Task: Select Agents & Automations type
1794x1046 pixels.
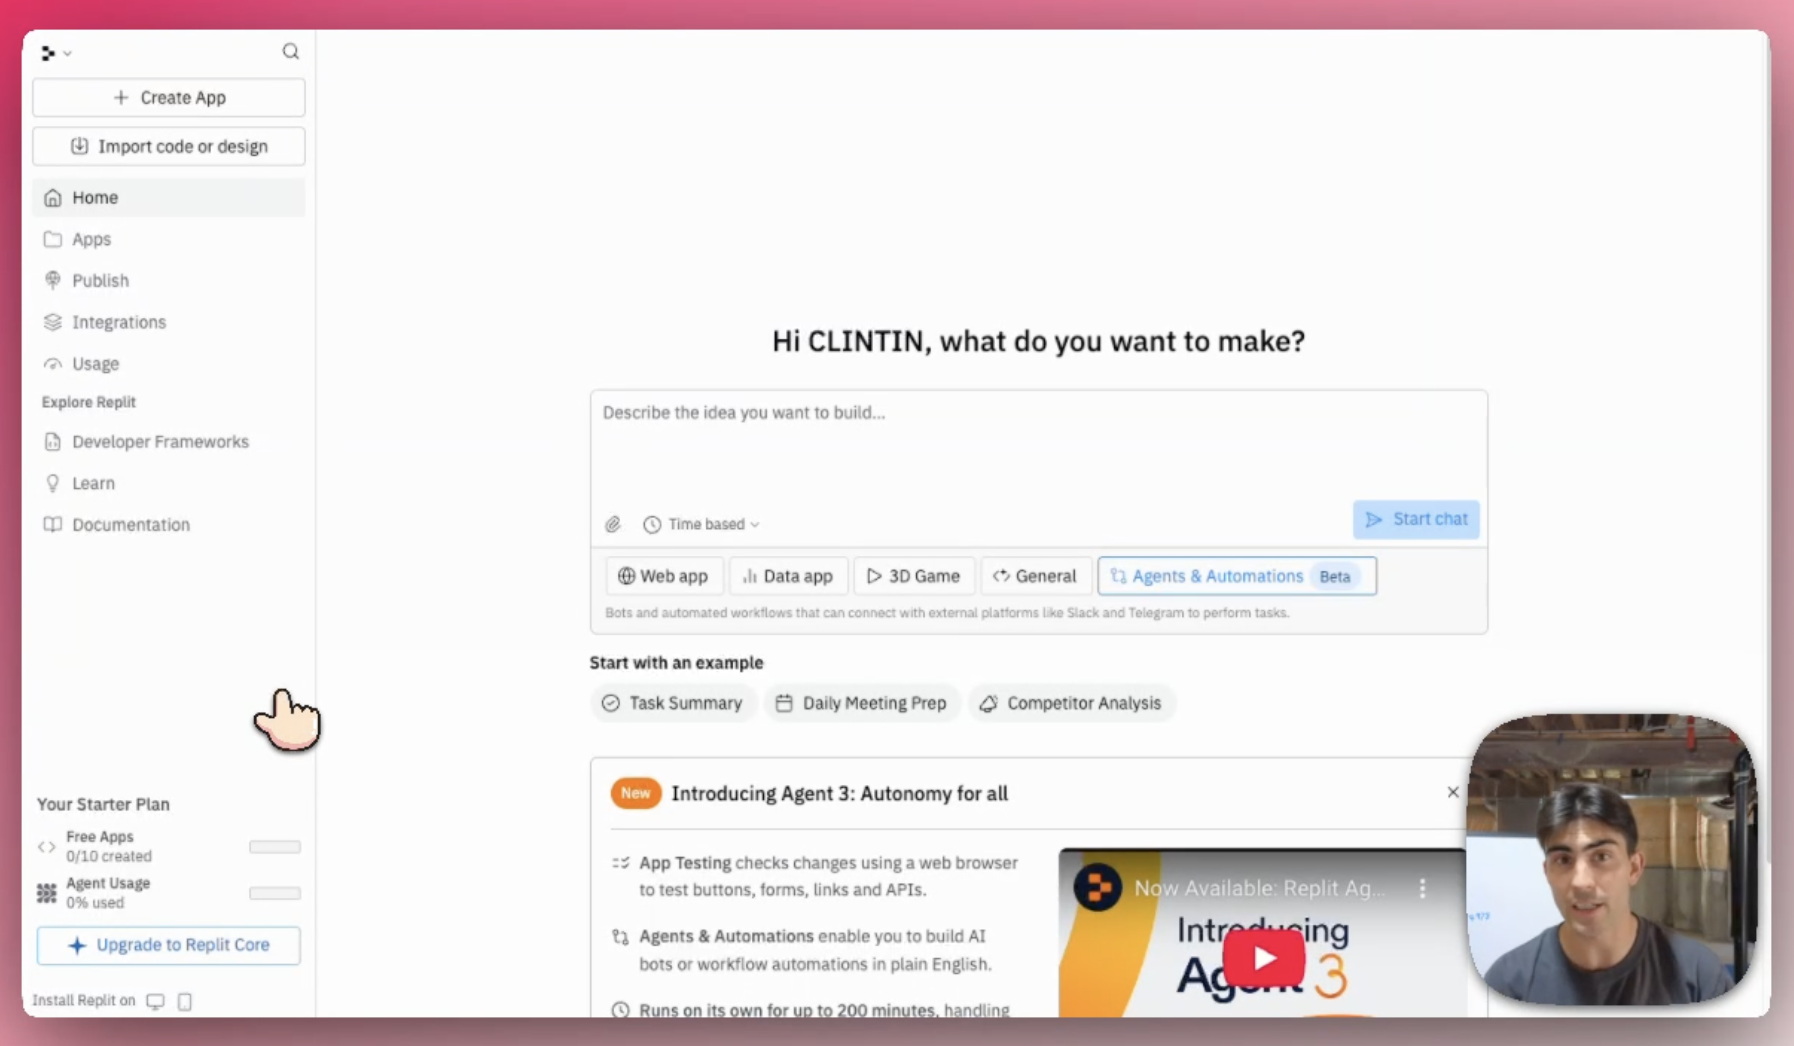Action: click(x=1236, y=576)
